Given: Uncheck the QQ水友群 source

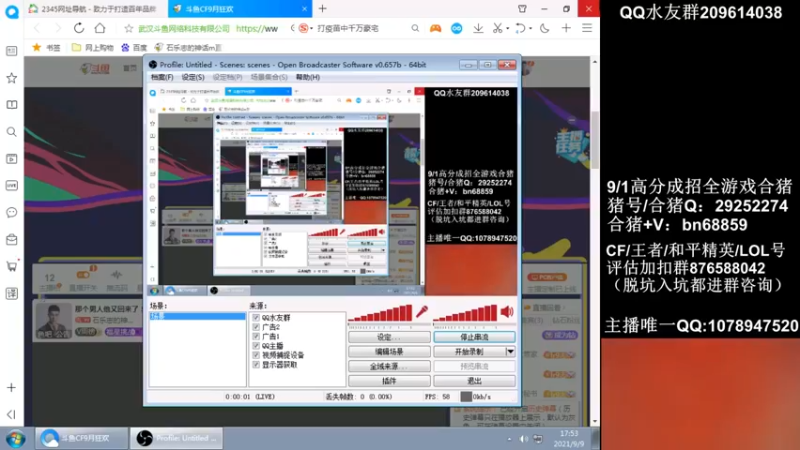Looking at the screenshot, I should point(256,317).
